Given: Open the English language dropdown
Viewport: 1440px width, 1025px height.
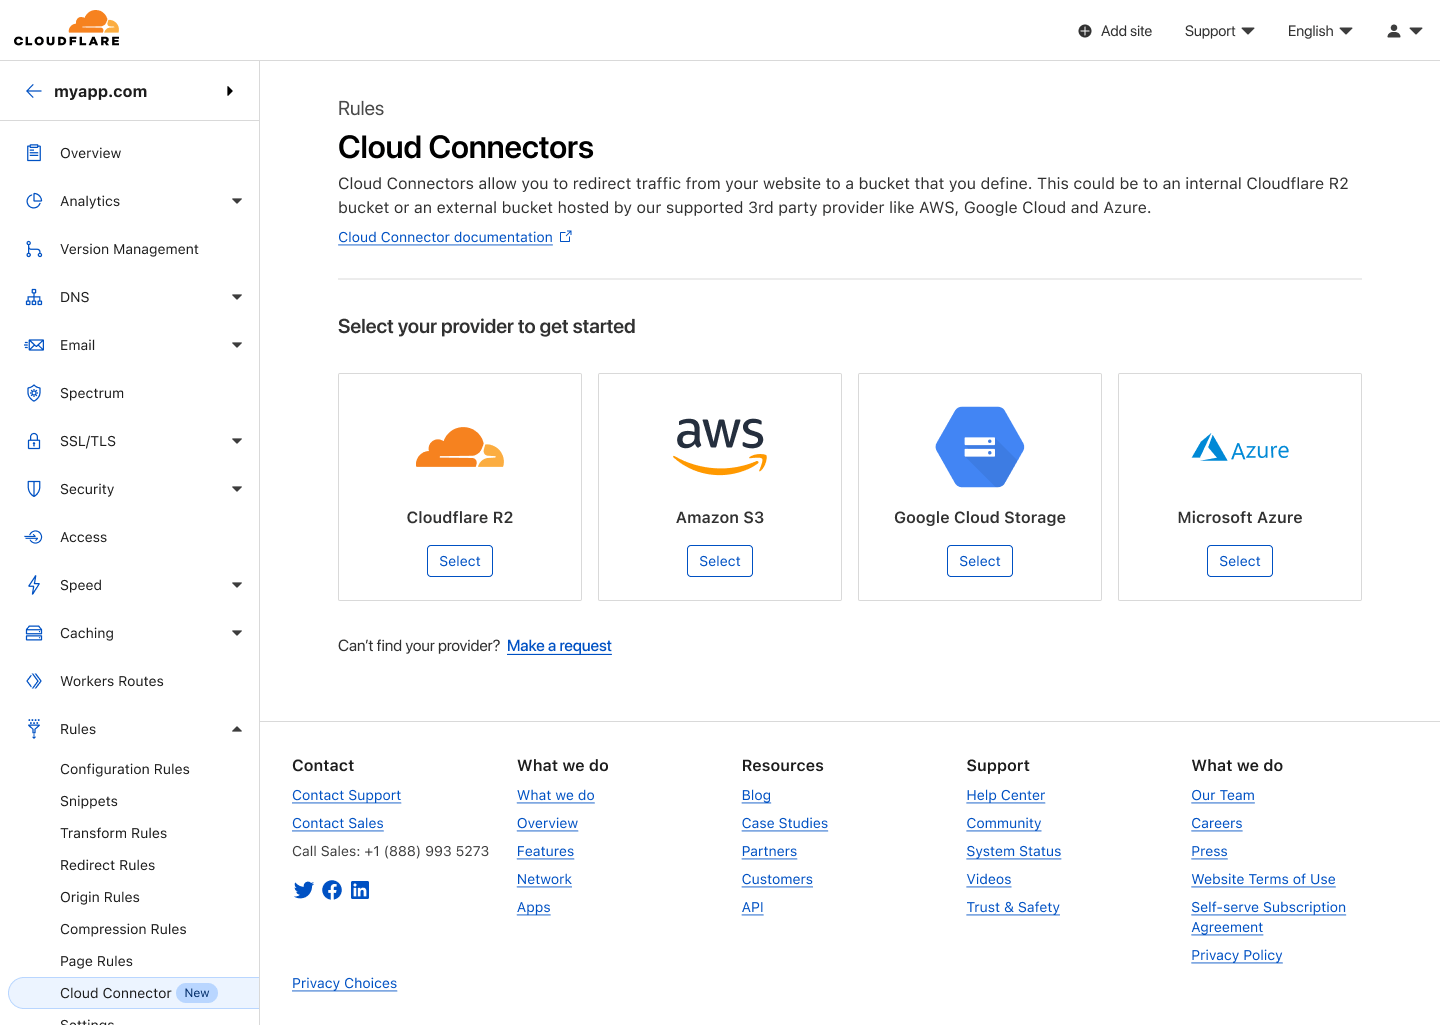Looking at the screenshot, I should tap(1319, 31).
